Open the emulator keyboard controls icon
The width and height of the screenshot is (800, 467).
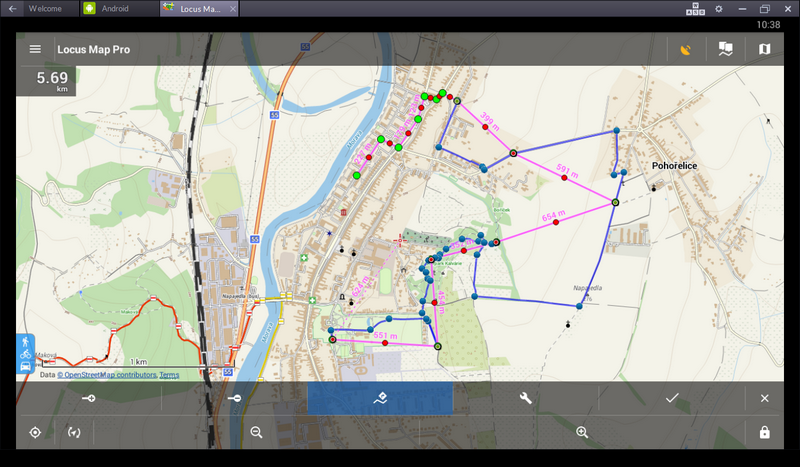pos(695,9)
